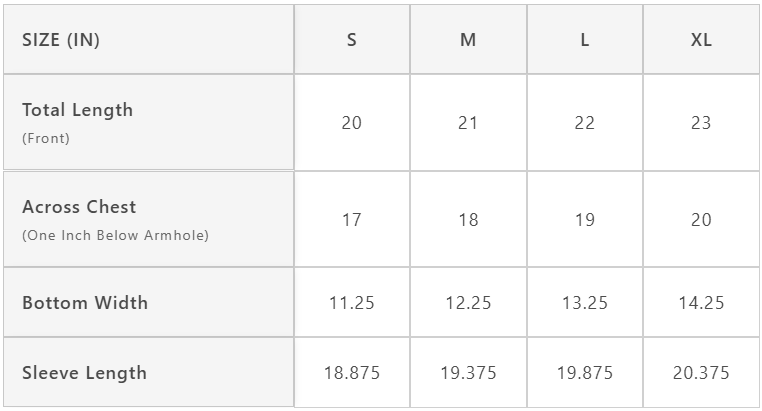Click Bottom Width value 14.25
762x411 pixels.
tap(701, 303)
